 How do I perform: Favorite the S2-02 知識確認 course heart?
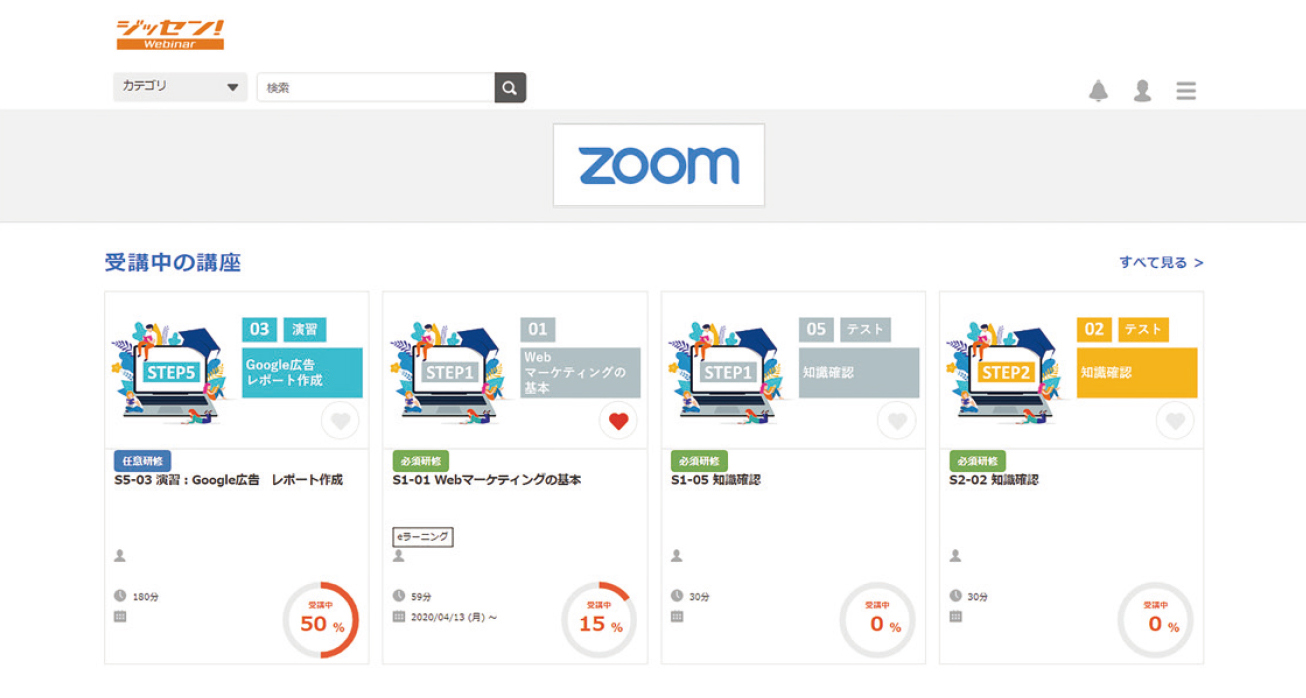click(1175, 421)
